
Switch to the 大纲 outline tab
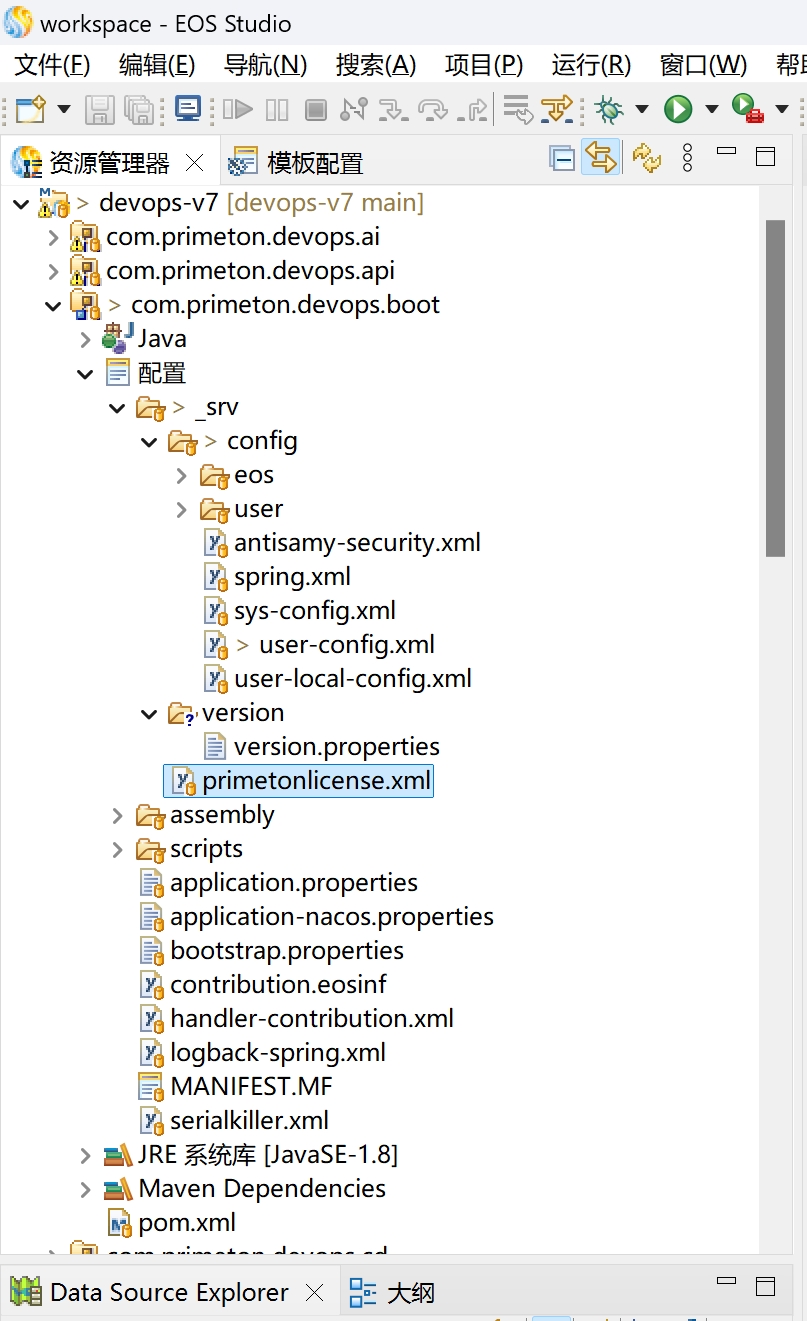tap(410, 1292)
